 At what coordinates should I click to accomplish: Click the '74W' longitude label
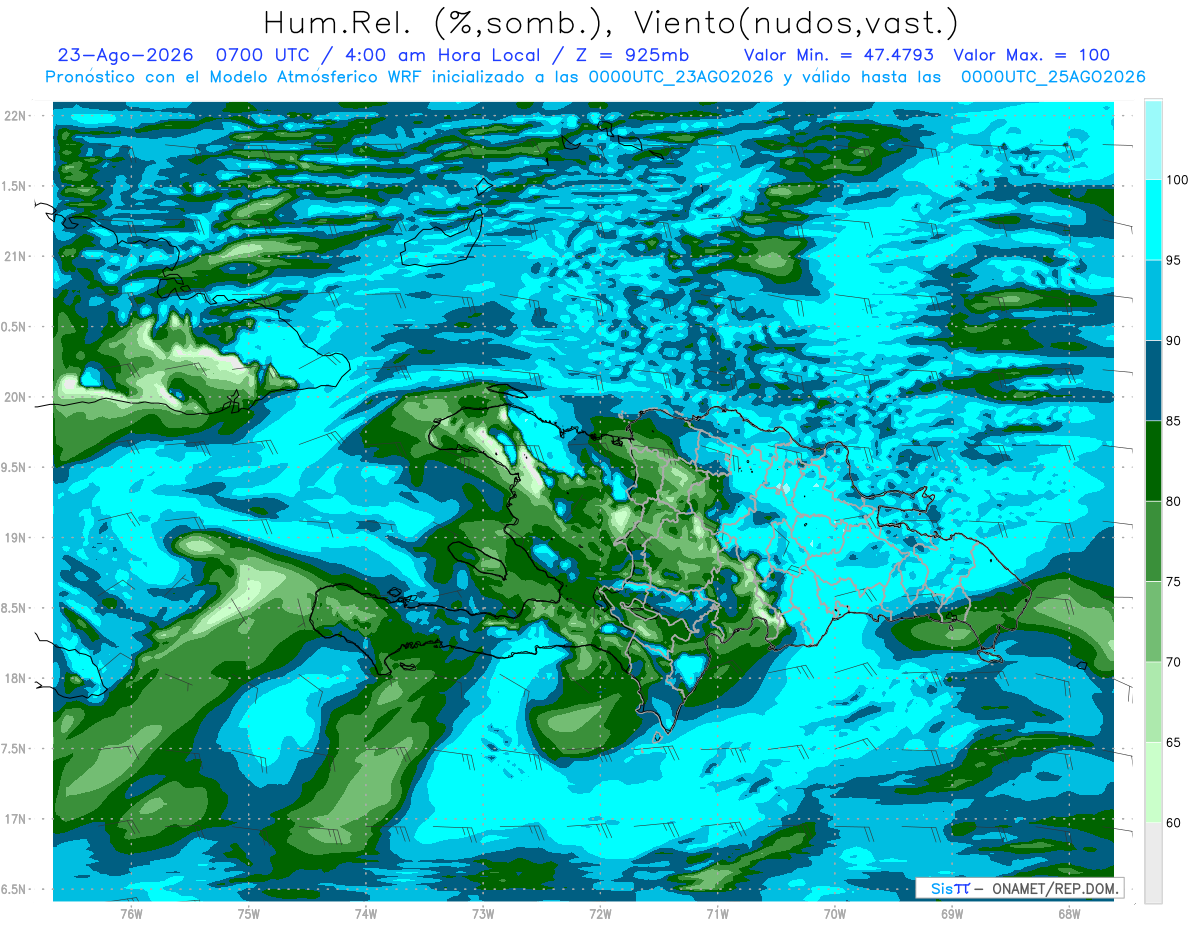coord(366,914)
